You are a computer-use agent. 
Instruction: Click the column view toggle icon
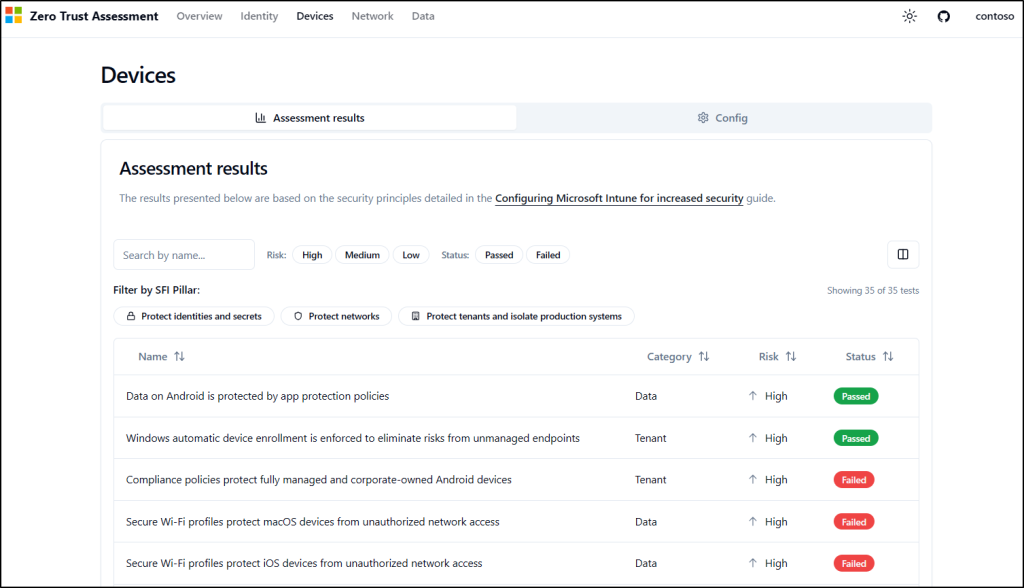pyautogui.click(x=903, y=255)
